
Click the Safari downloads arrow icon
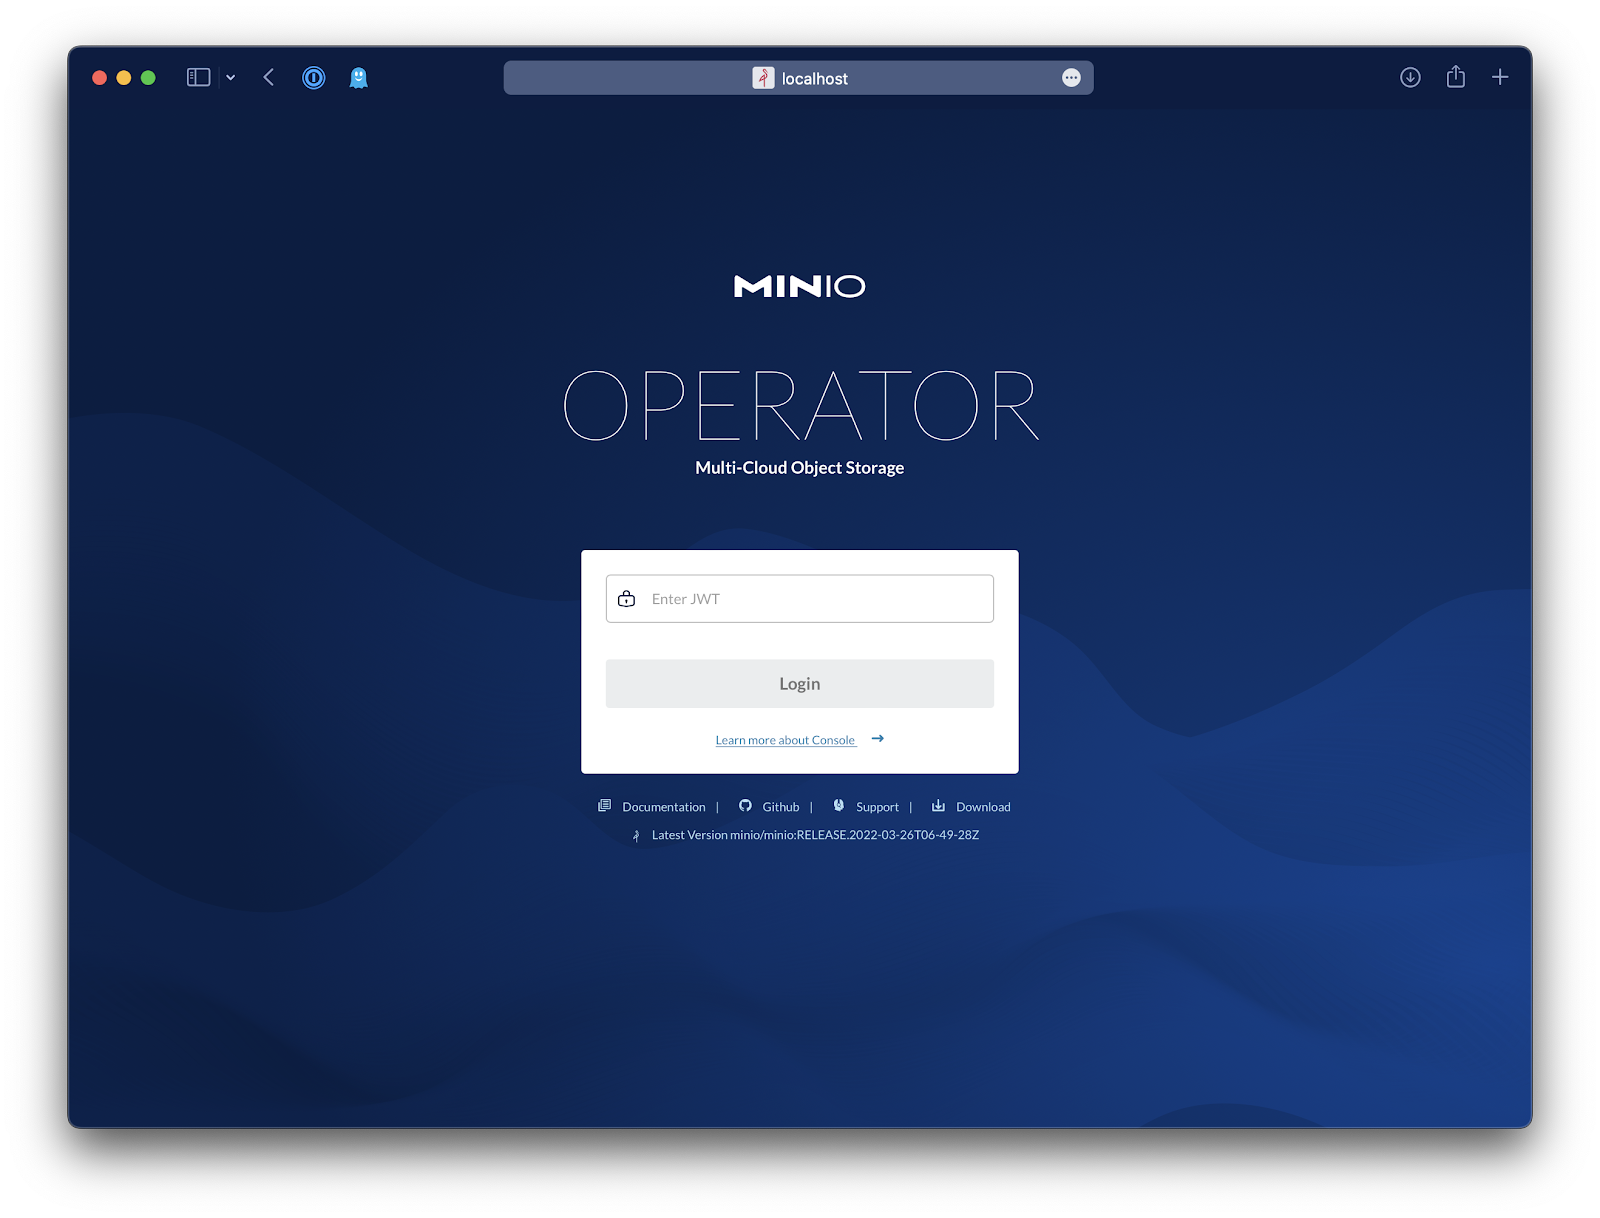click(1410, 78)
